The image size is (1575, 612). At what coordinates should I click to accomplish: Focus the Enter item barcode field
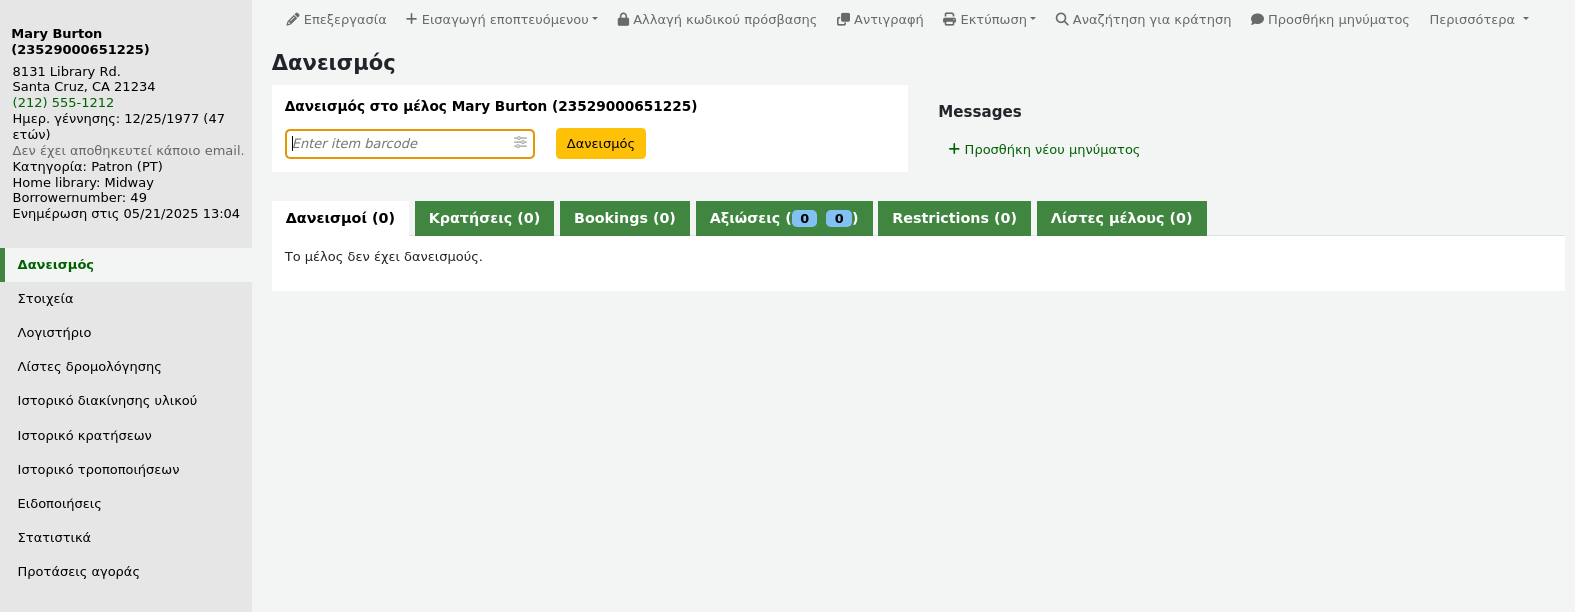pyautogui.click(x=400, y=143)
